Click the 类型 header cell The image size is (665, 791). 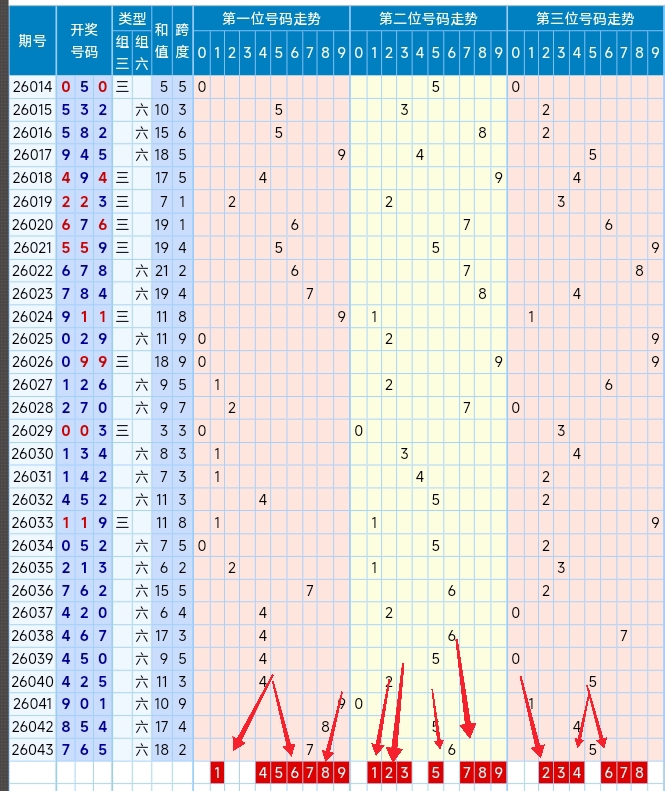[x=132, y=19]
